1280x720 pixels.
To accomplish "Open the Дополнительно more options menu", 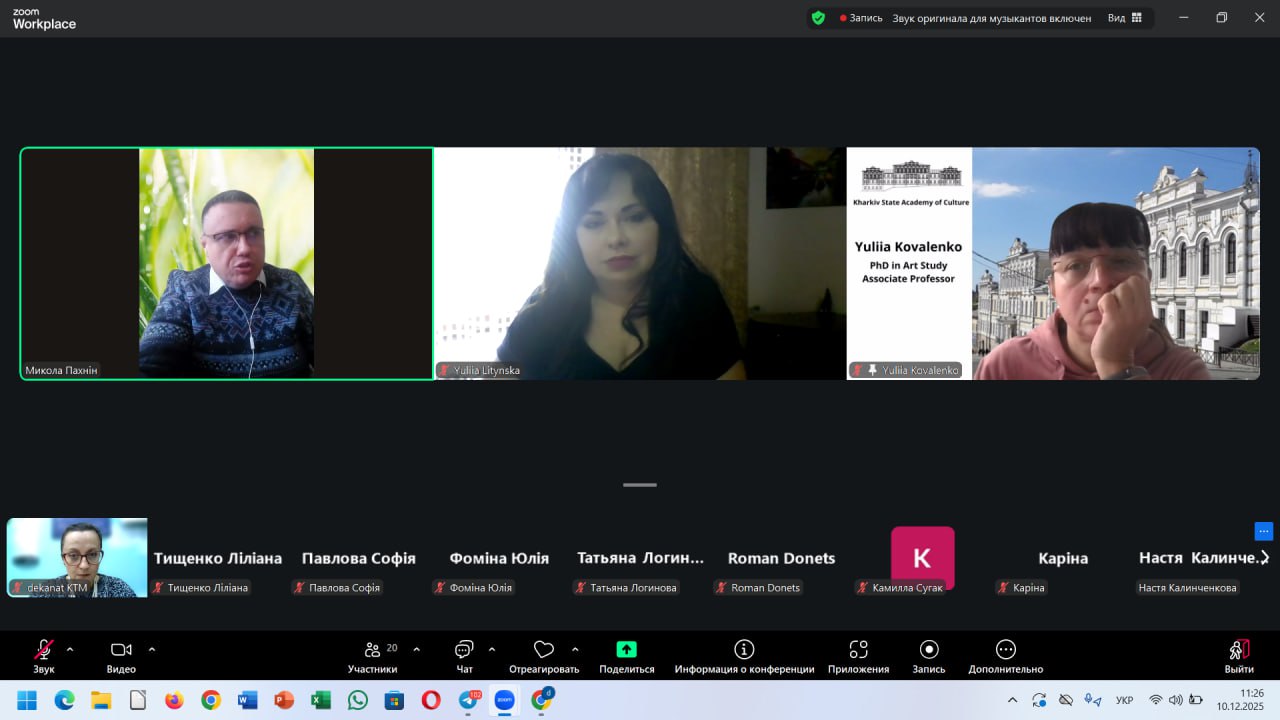I will click(1005, 650).
